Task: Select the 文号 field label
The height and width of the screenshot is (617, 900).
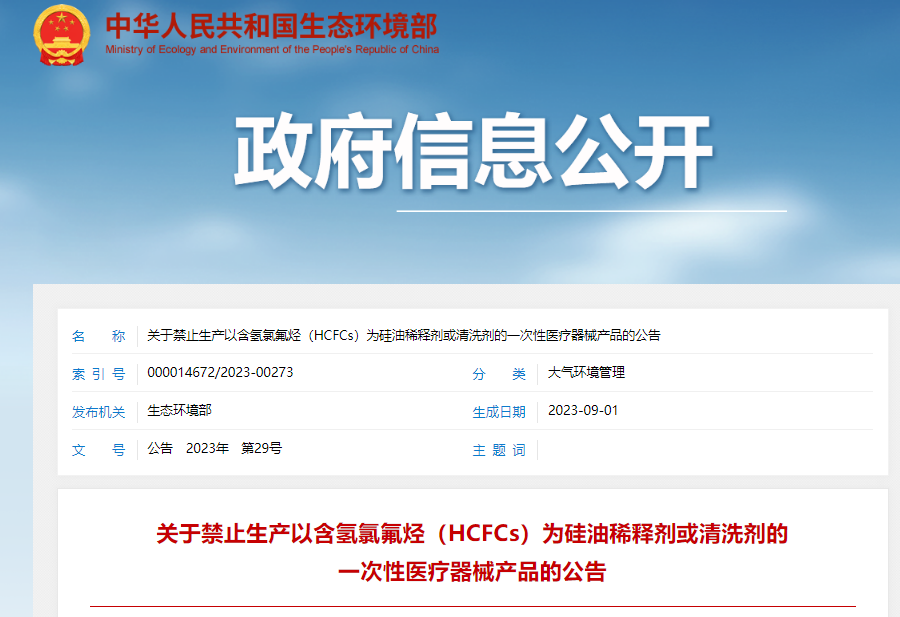Action: [98, 450]
